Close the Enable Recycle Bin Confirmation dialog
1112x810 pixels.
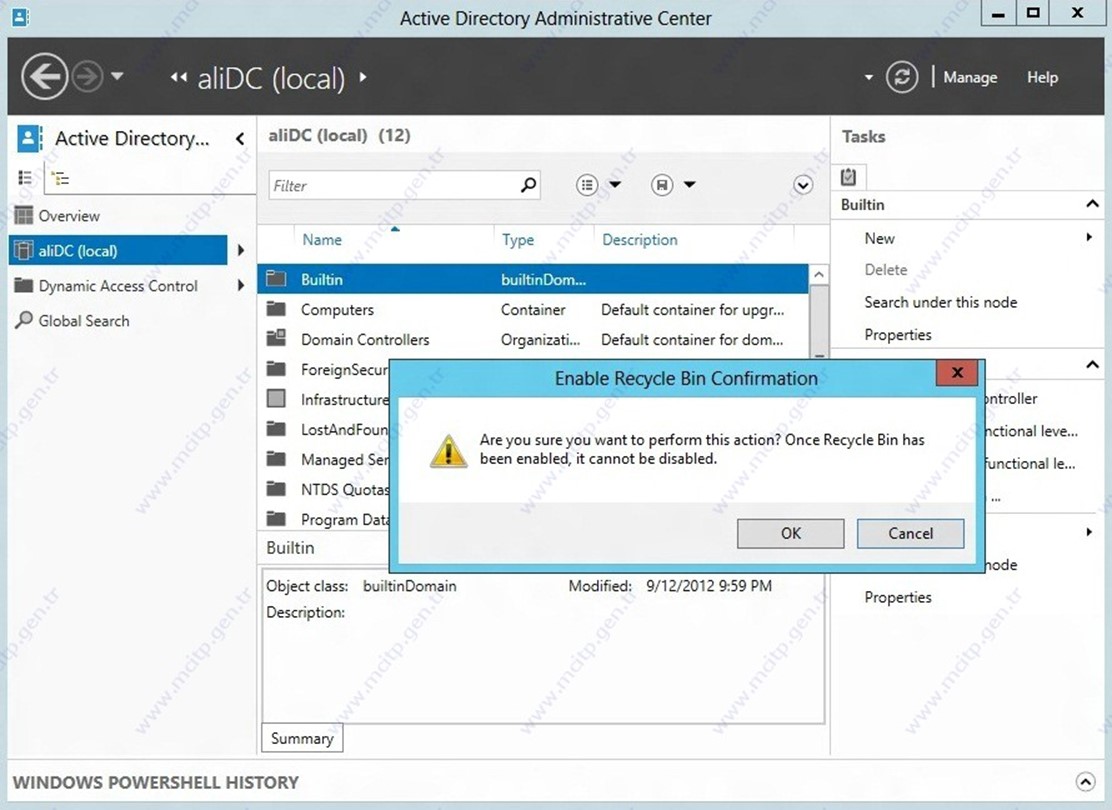[957, 373]
